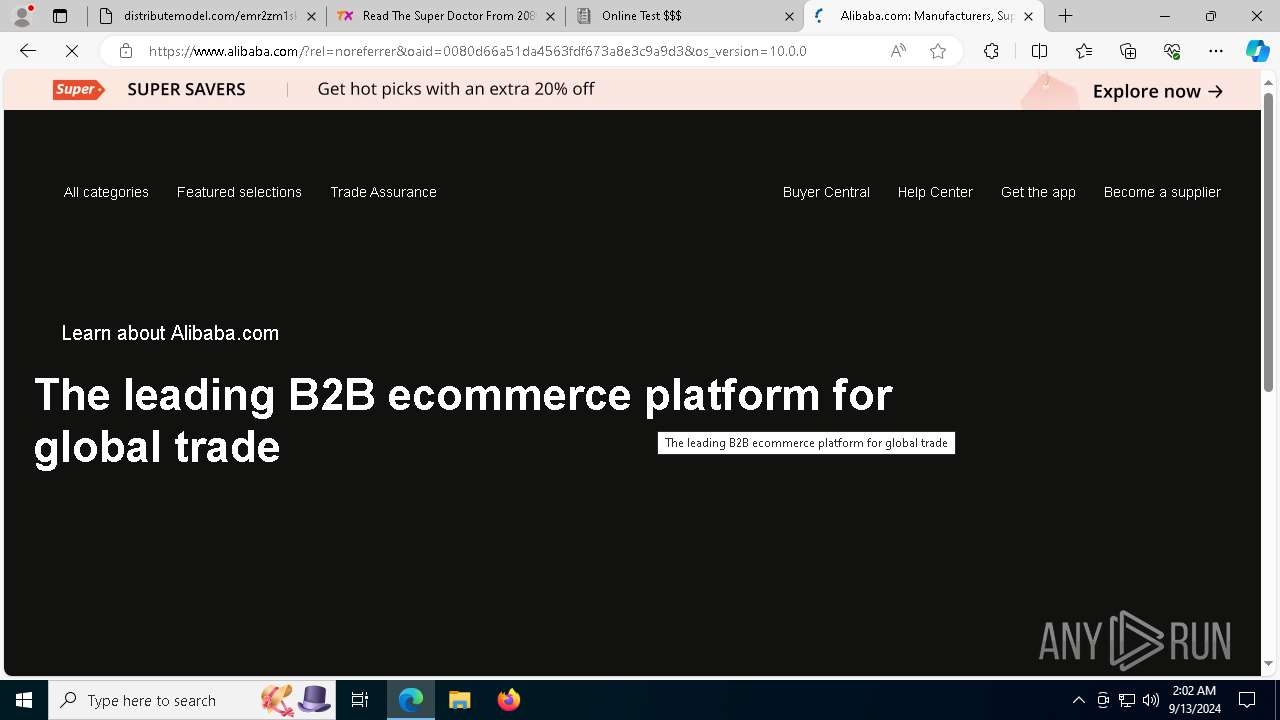The width and height of the screenshot is (1280, 720).
Task: Open Trade Assurance link
Action: coord(383,192)
